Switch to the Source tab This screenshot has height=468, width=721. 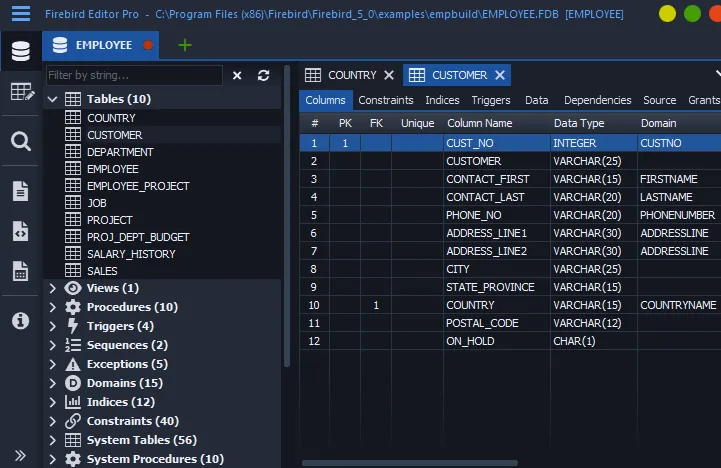[x=659, y=100]
